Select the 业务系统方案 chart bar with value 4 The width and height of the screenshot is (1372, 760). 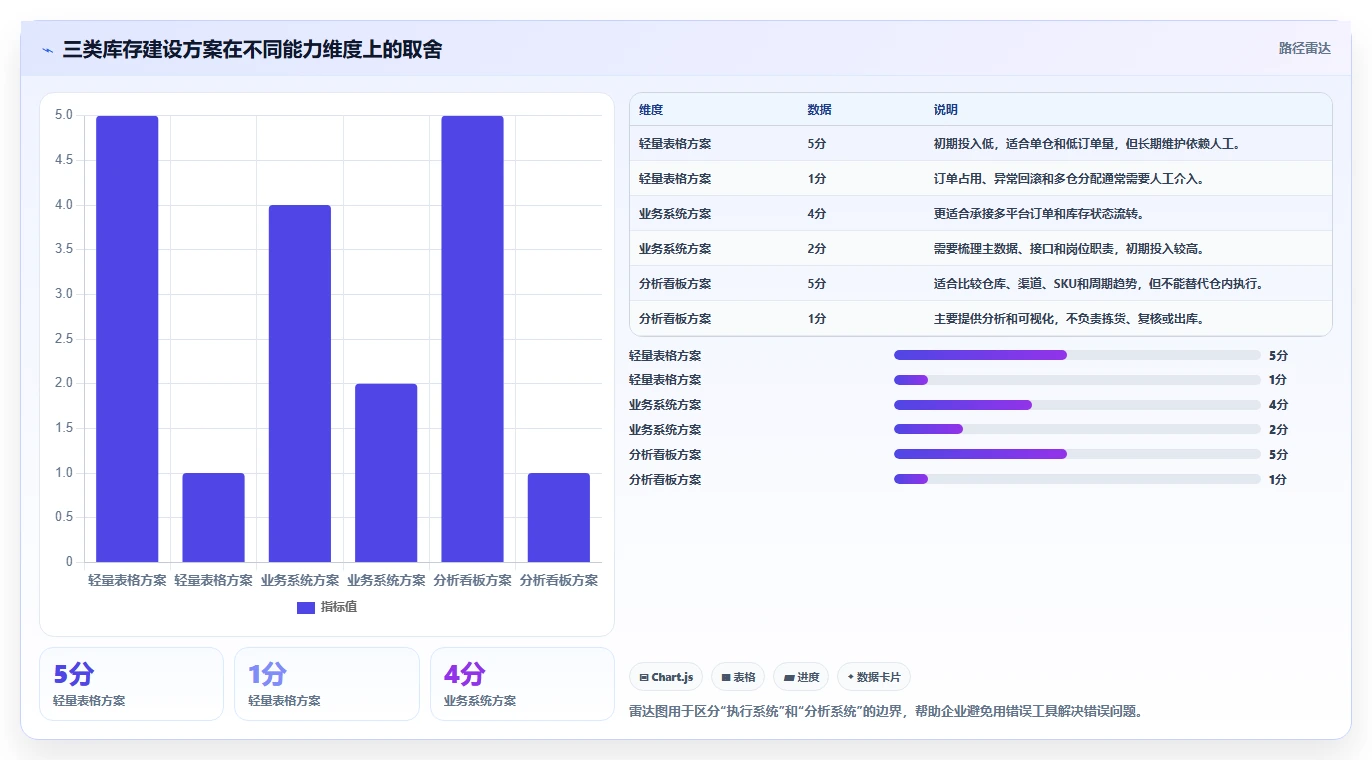coord(300,384)
